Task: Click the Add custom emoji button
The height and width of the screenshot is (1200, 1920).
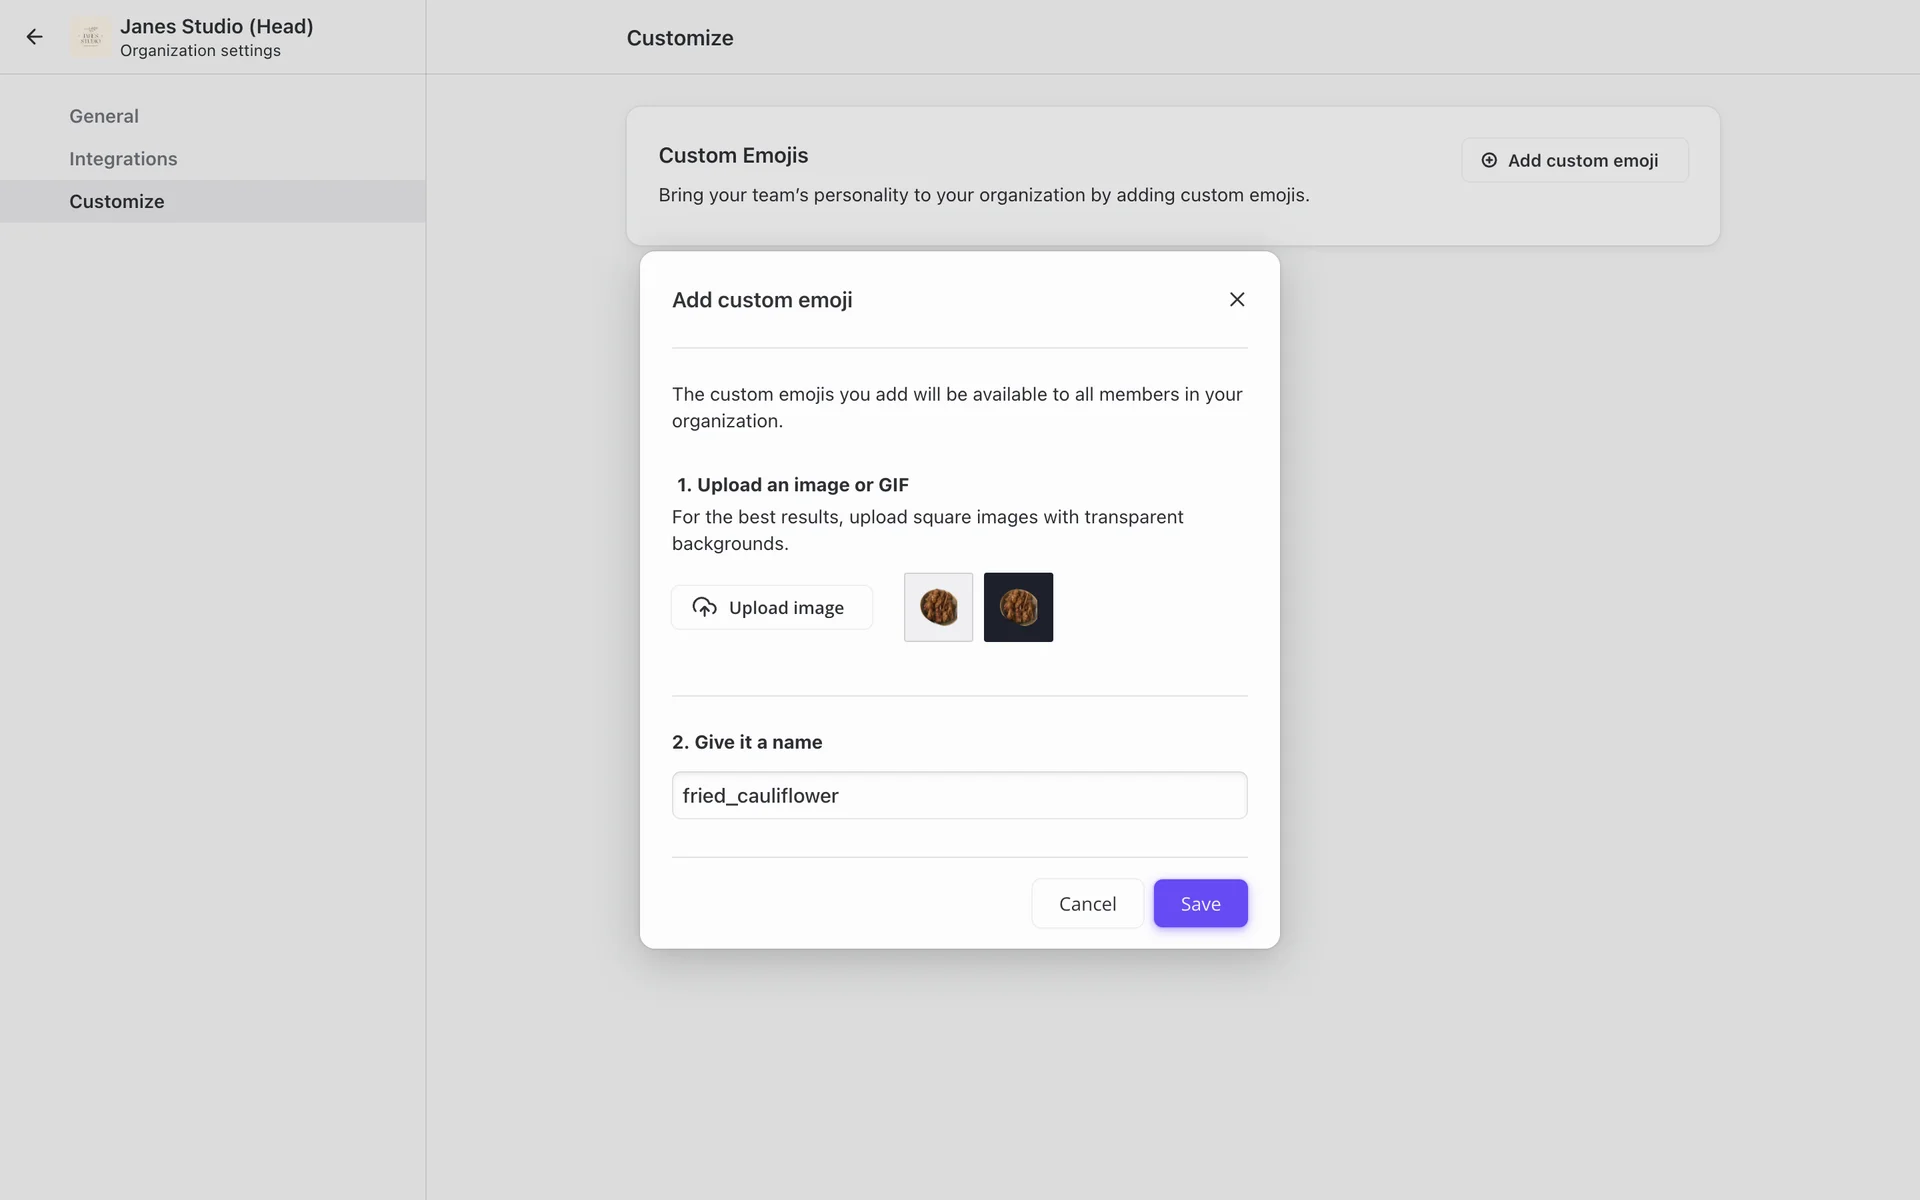Action: pos(1574,160)
